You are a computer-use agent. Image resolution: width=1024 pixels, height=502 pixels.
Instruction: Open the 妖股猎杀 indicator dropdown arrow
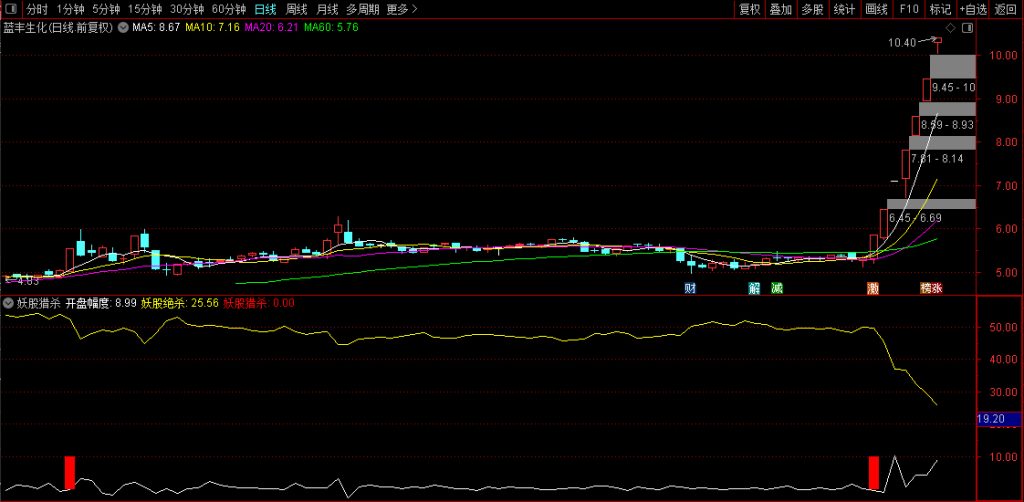point(9,301)
